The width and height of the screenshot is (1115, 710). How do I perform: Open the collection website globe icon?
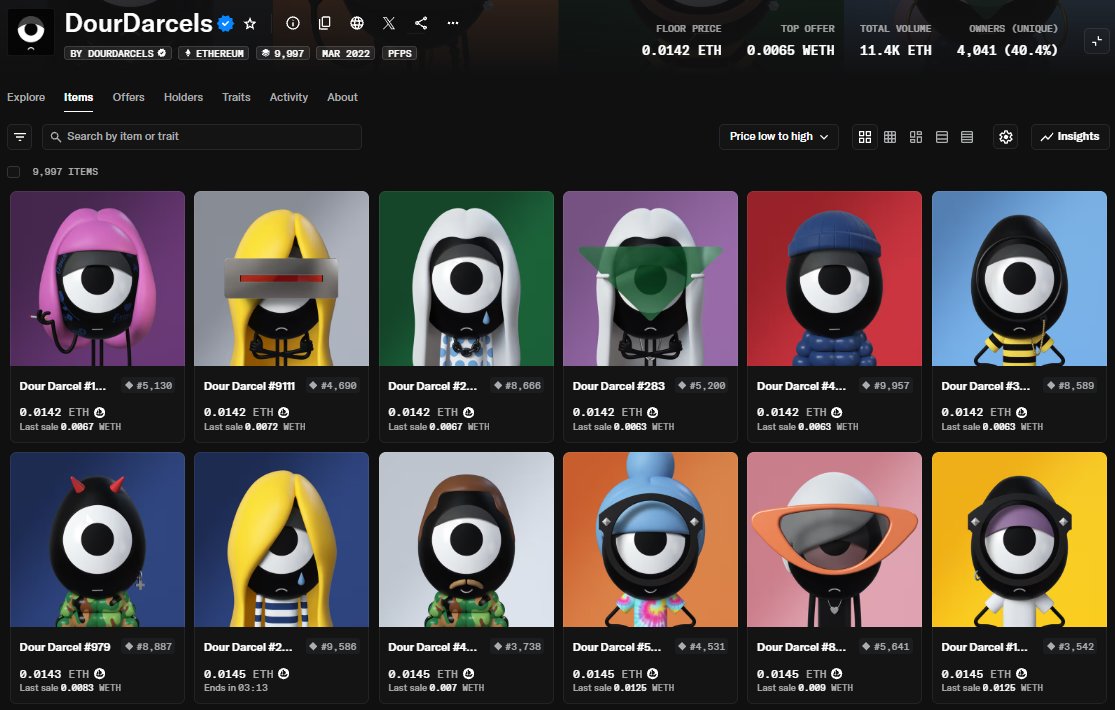coord(357,23)
